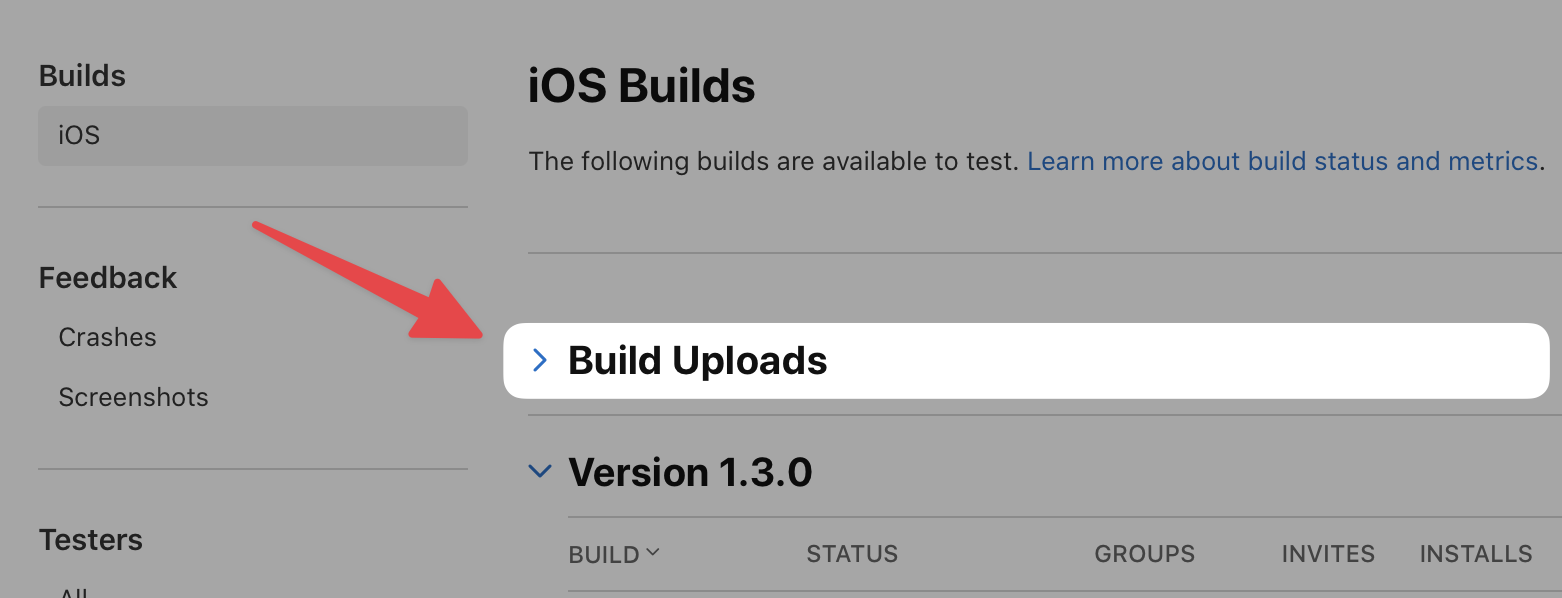
Task: Open Screenshots under Feedback
Action: pos(133,397)
